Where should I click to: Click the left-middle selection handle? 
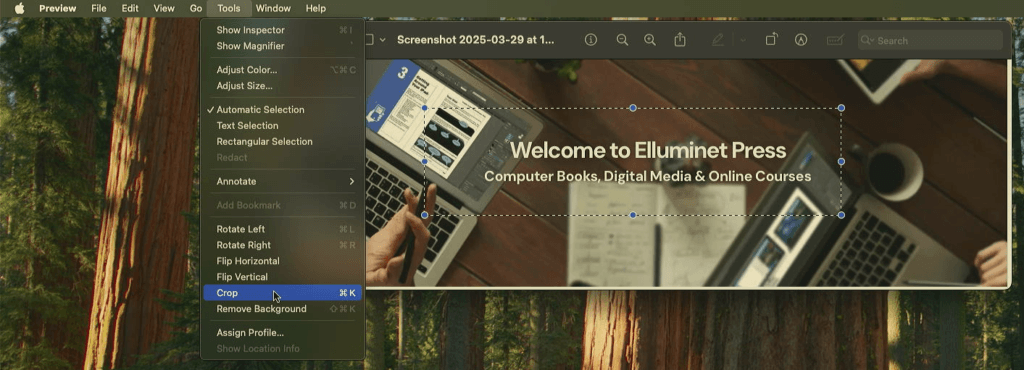pos(424,161)
